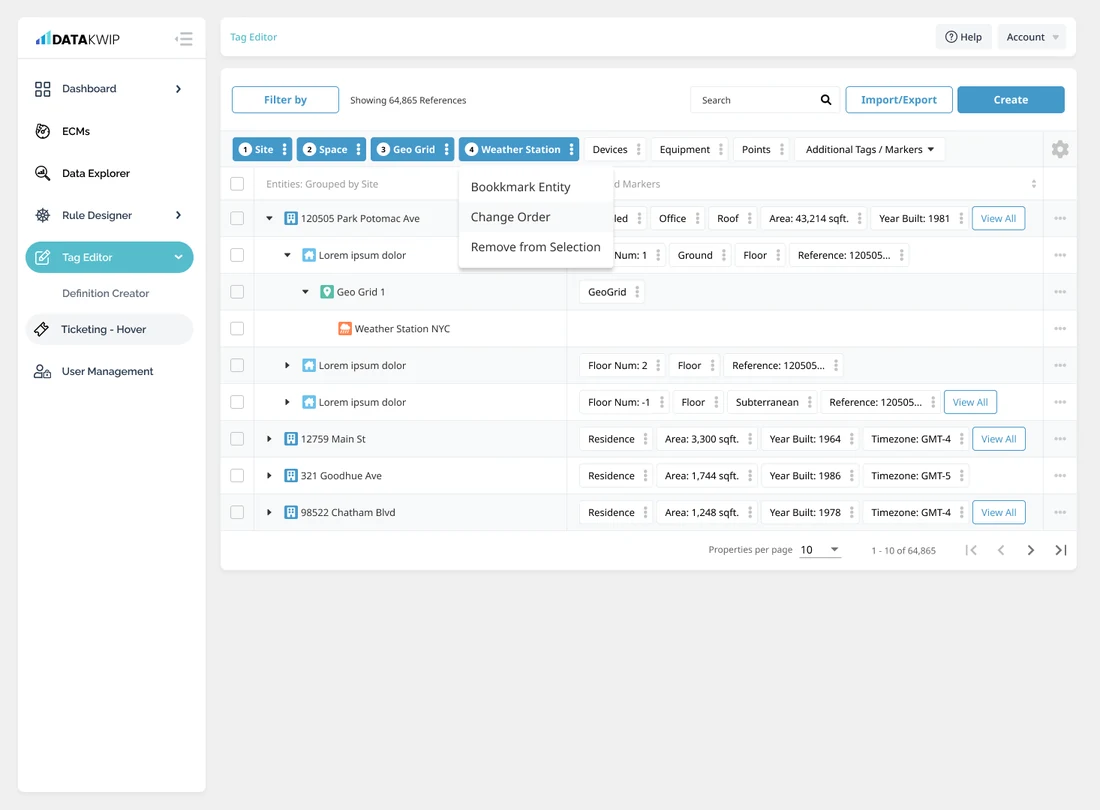This screenshot has height=810, width=1100.
Task: Open the Geo Grid tag kebab menu
Action: point(446,149)
